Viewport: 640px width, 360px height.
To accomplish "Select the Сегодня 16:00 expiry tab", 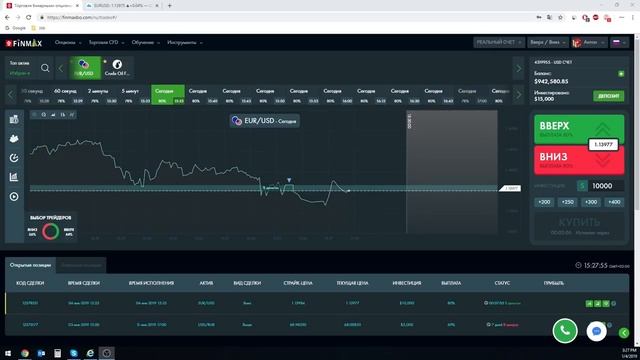I will (336, 95).
